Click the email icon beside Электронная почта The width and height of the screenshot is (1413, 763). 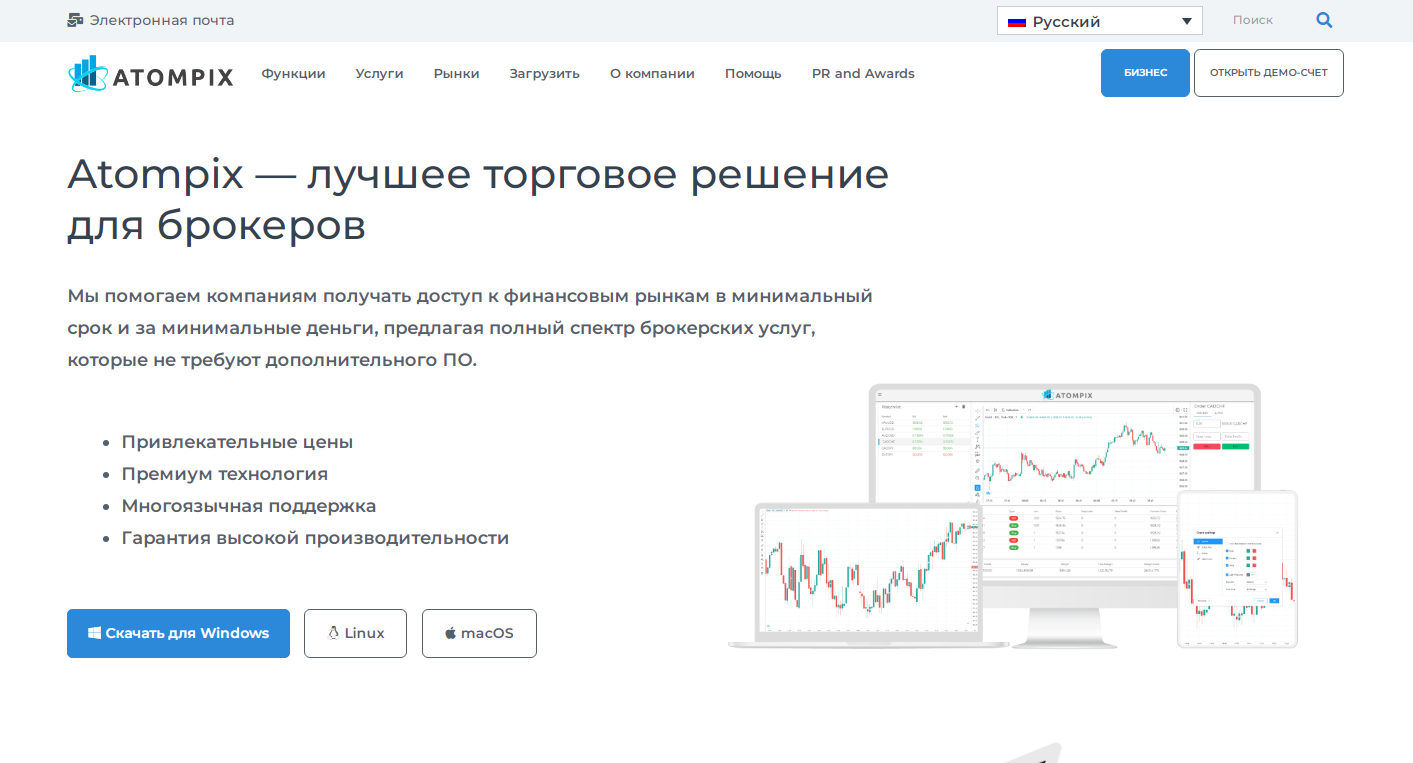tap(75, 20)
